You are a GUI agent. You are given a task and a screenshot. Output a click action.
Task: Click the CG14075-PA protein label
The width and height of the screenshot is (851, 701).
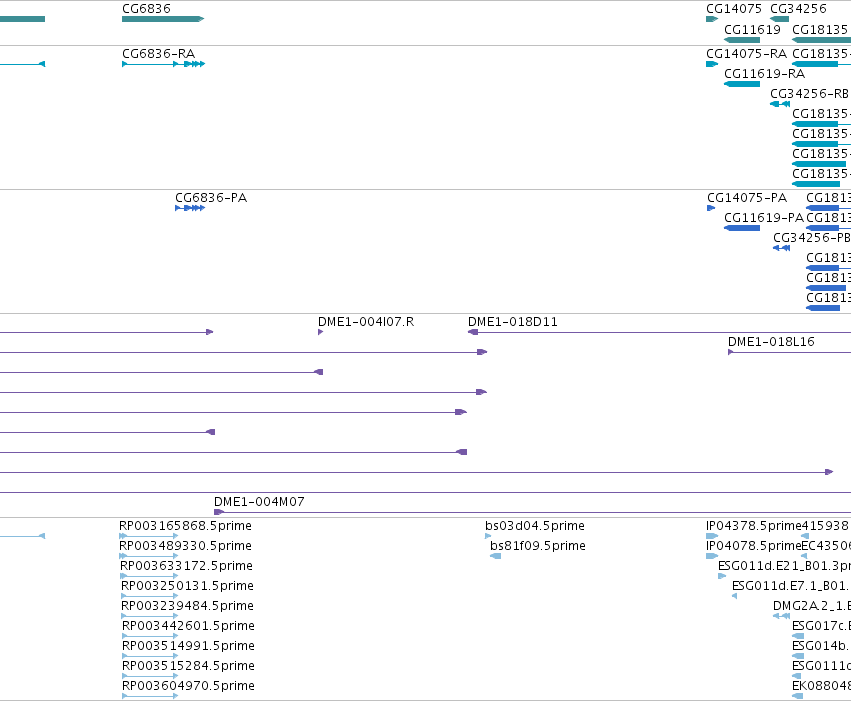[x=747, y=197]
